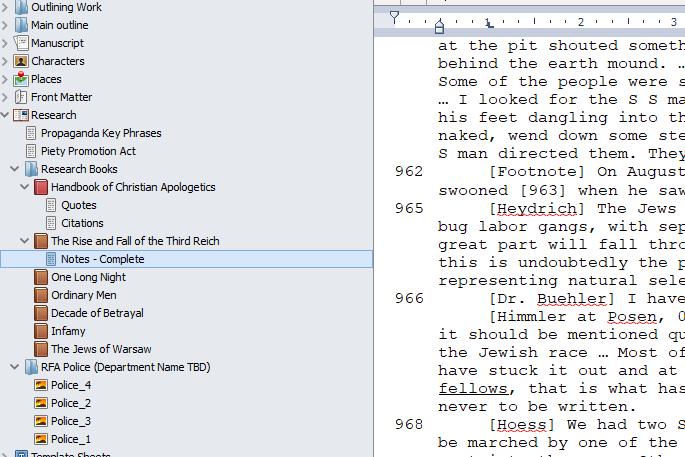Viewport: 685px width, 457px height.
Task: Click the Propaganda Key Phrases document icon
Action: coord(31,133)
